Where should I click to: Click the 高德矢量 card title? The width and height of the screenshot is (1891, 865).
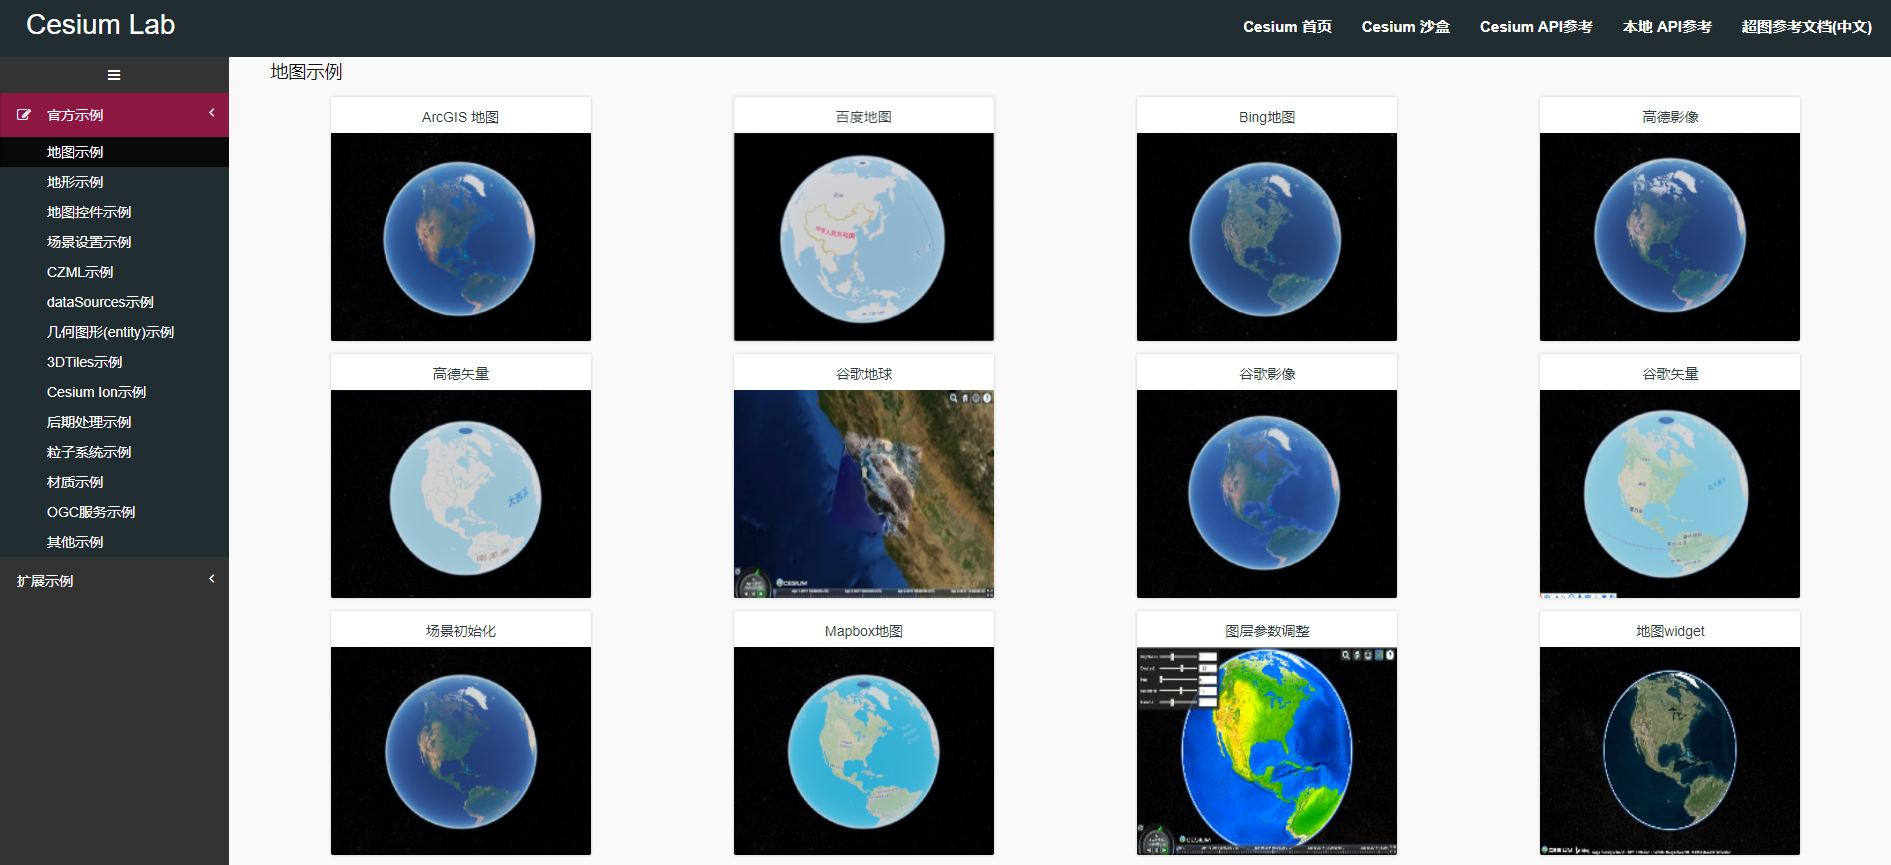tap(461, 374)
